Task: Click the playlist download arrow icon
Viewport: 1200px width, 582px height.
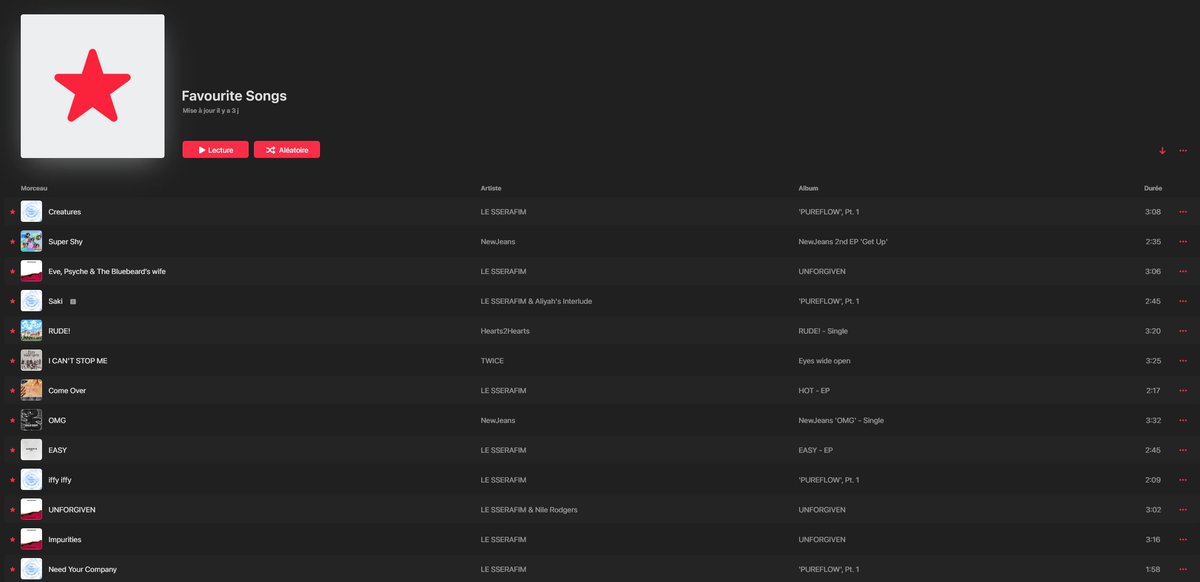Action: coord(1162,151)
